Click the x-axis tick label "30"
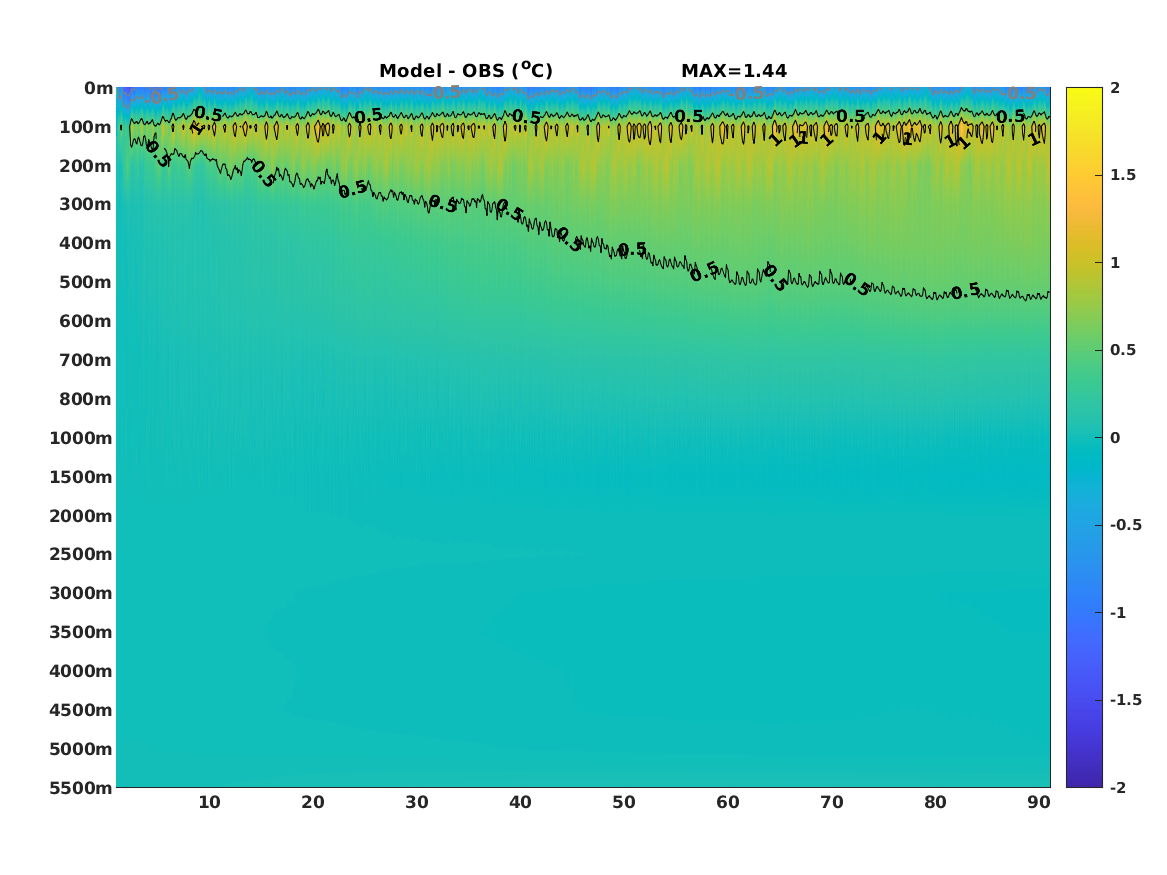1167x875 pixels. [417, 802]
